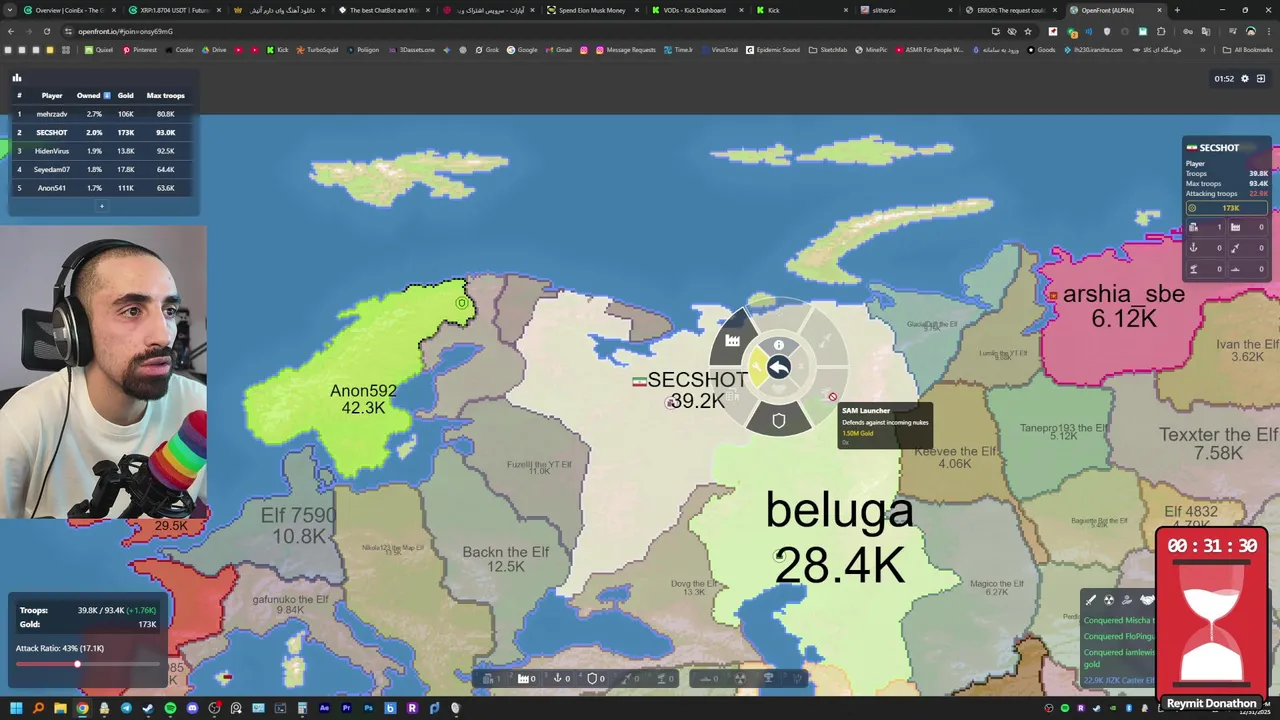Toggle the fourth events filter icon
The image size is (1280, 720).
tap(1146, 600)
